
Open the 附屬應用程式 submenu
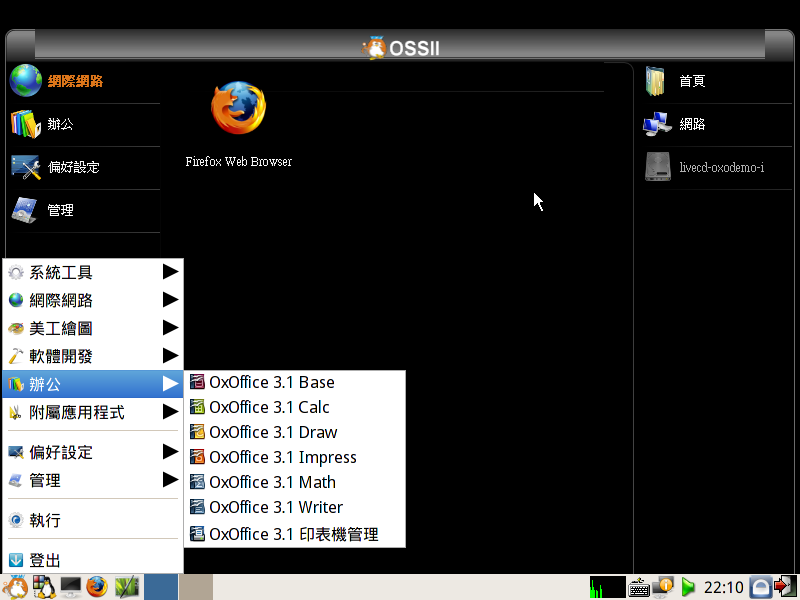click(x=92, y=412)
